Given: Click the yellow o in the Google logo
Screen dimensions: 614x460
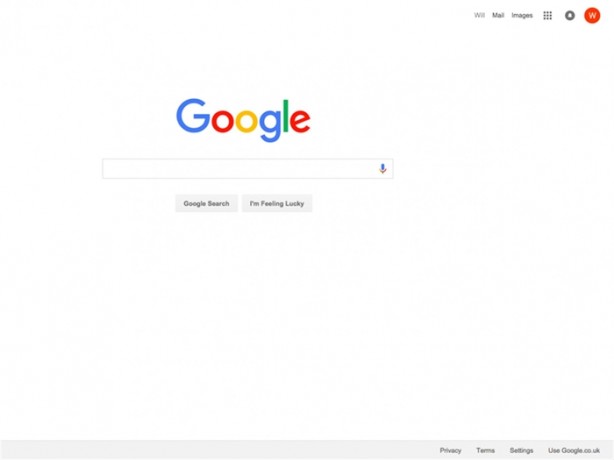Looking at the screenshot, I should (246, 120).
